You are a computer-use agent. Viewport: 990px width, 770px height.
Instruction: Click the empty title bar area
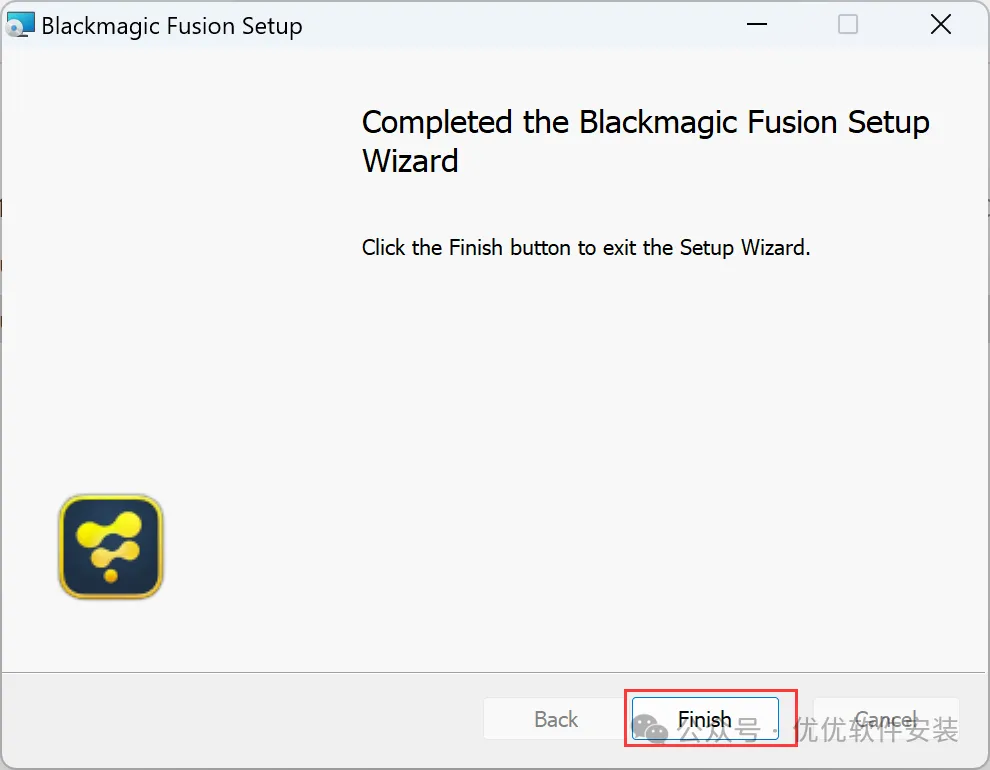518,25
